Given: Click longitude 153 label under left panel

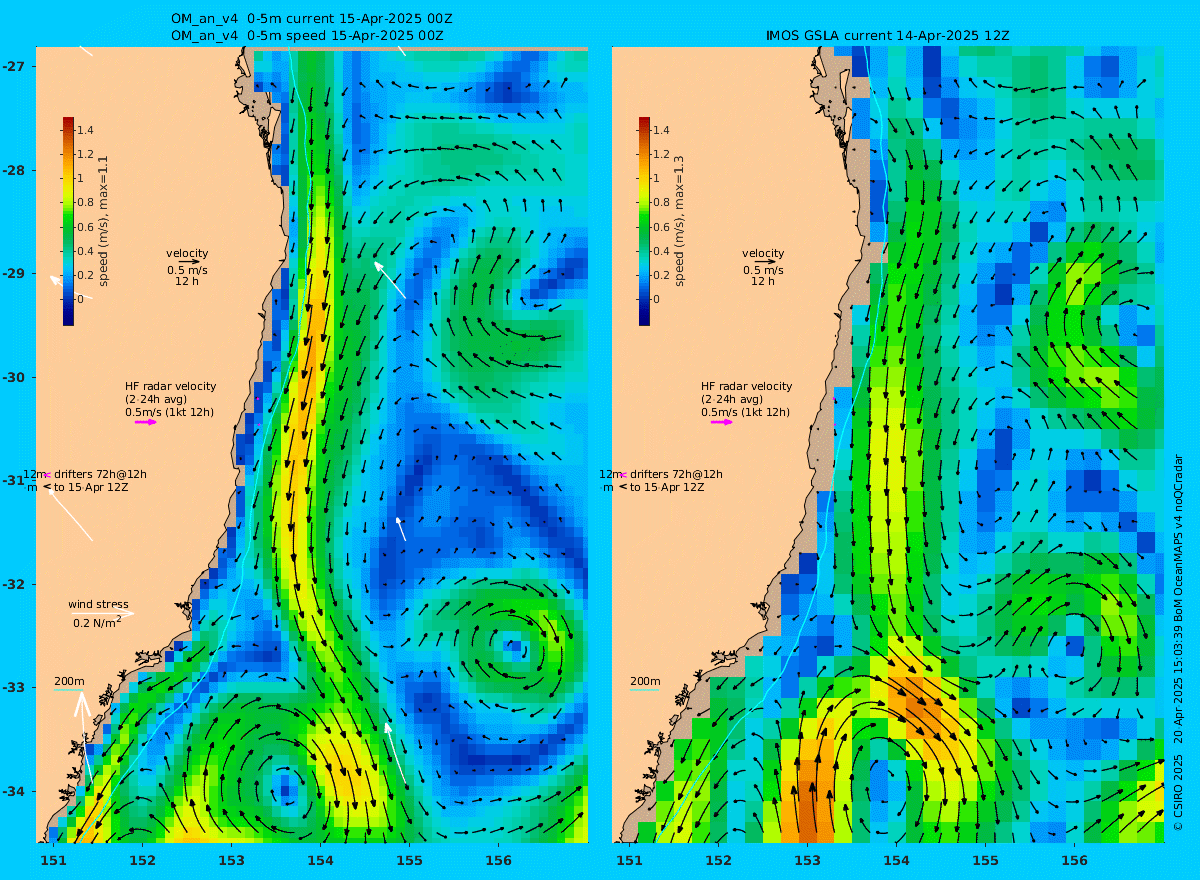Looking at the screenshot, I should tap(232, 860).
